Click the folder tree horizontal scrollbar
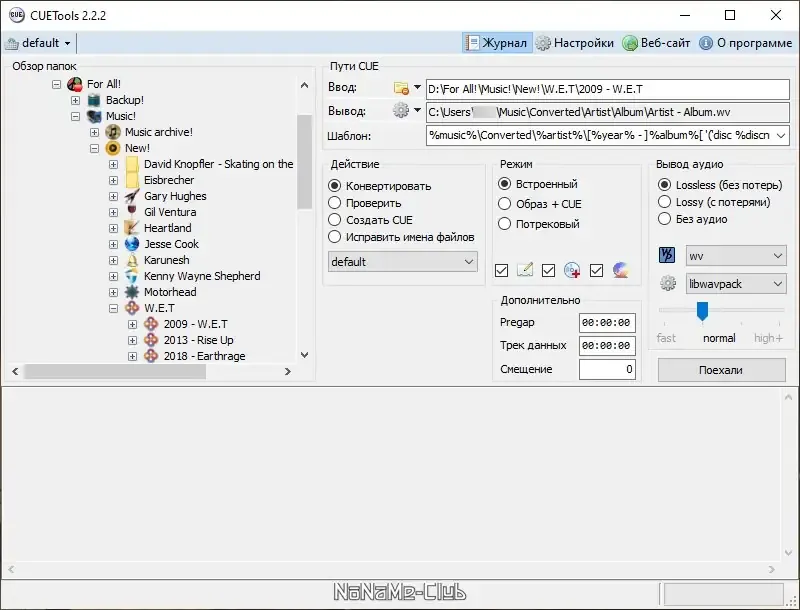 (115, 371)
